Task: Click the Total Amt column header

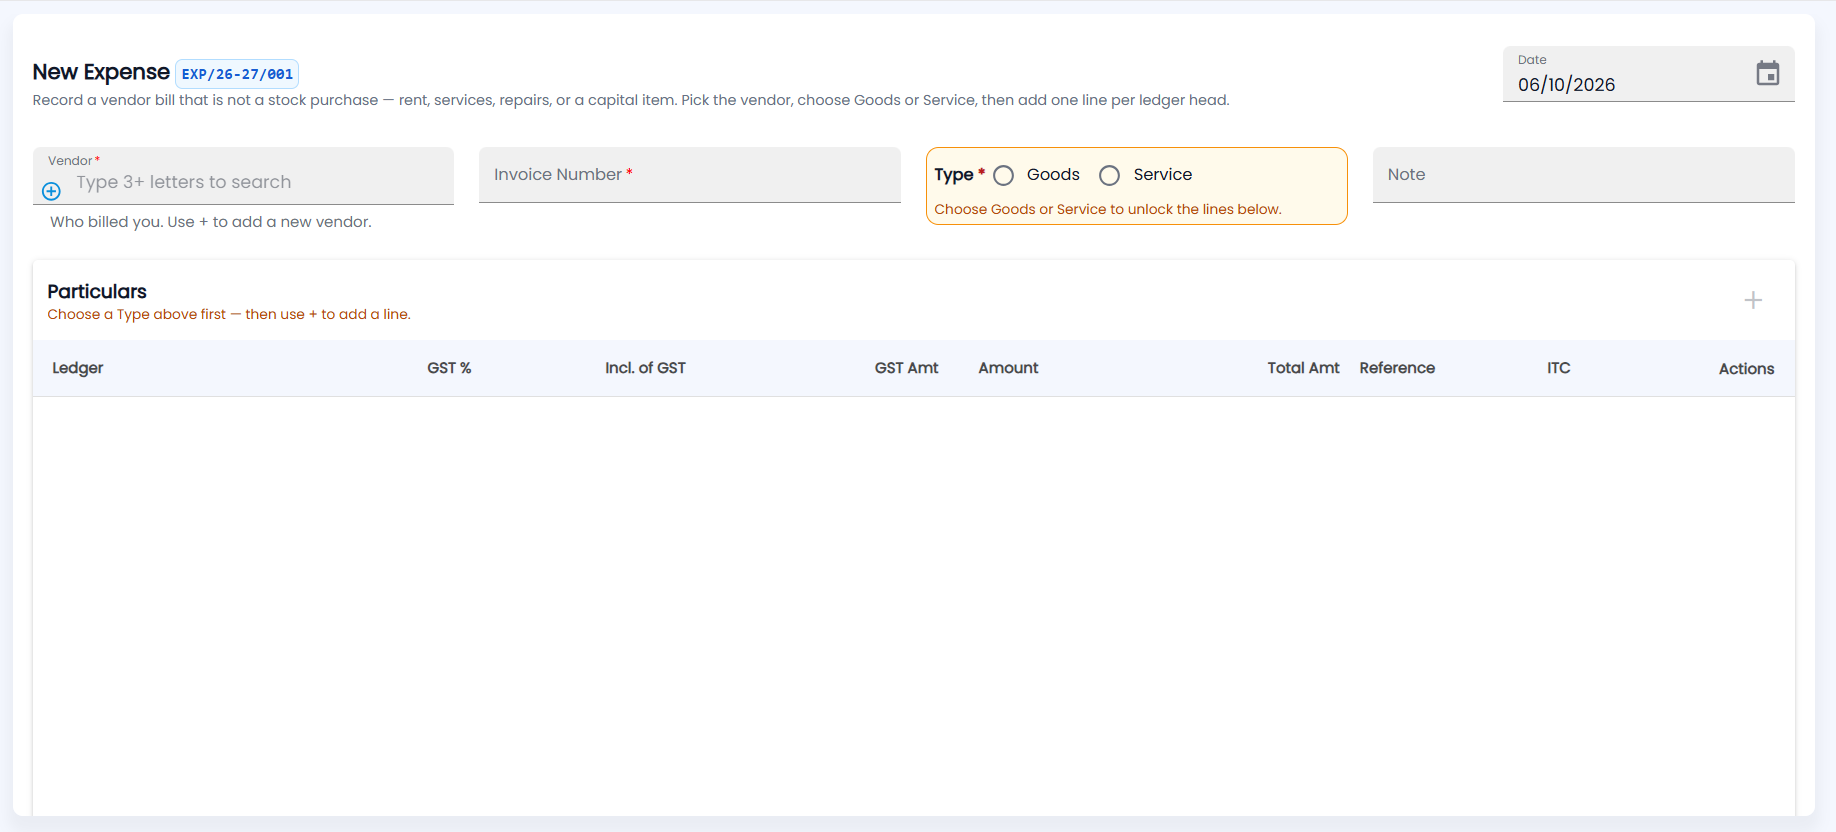Action: pyautogui.click(x=1303, y=368)
